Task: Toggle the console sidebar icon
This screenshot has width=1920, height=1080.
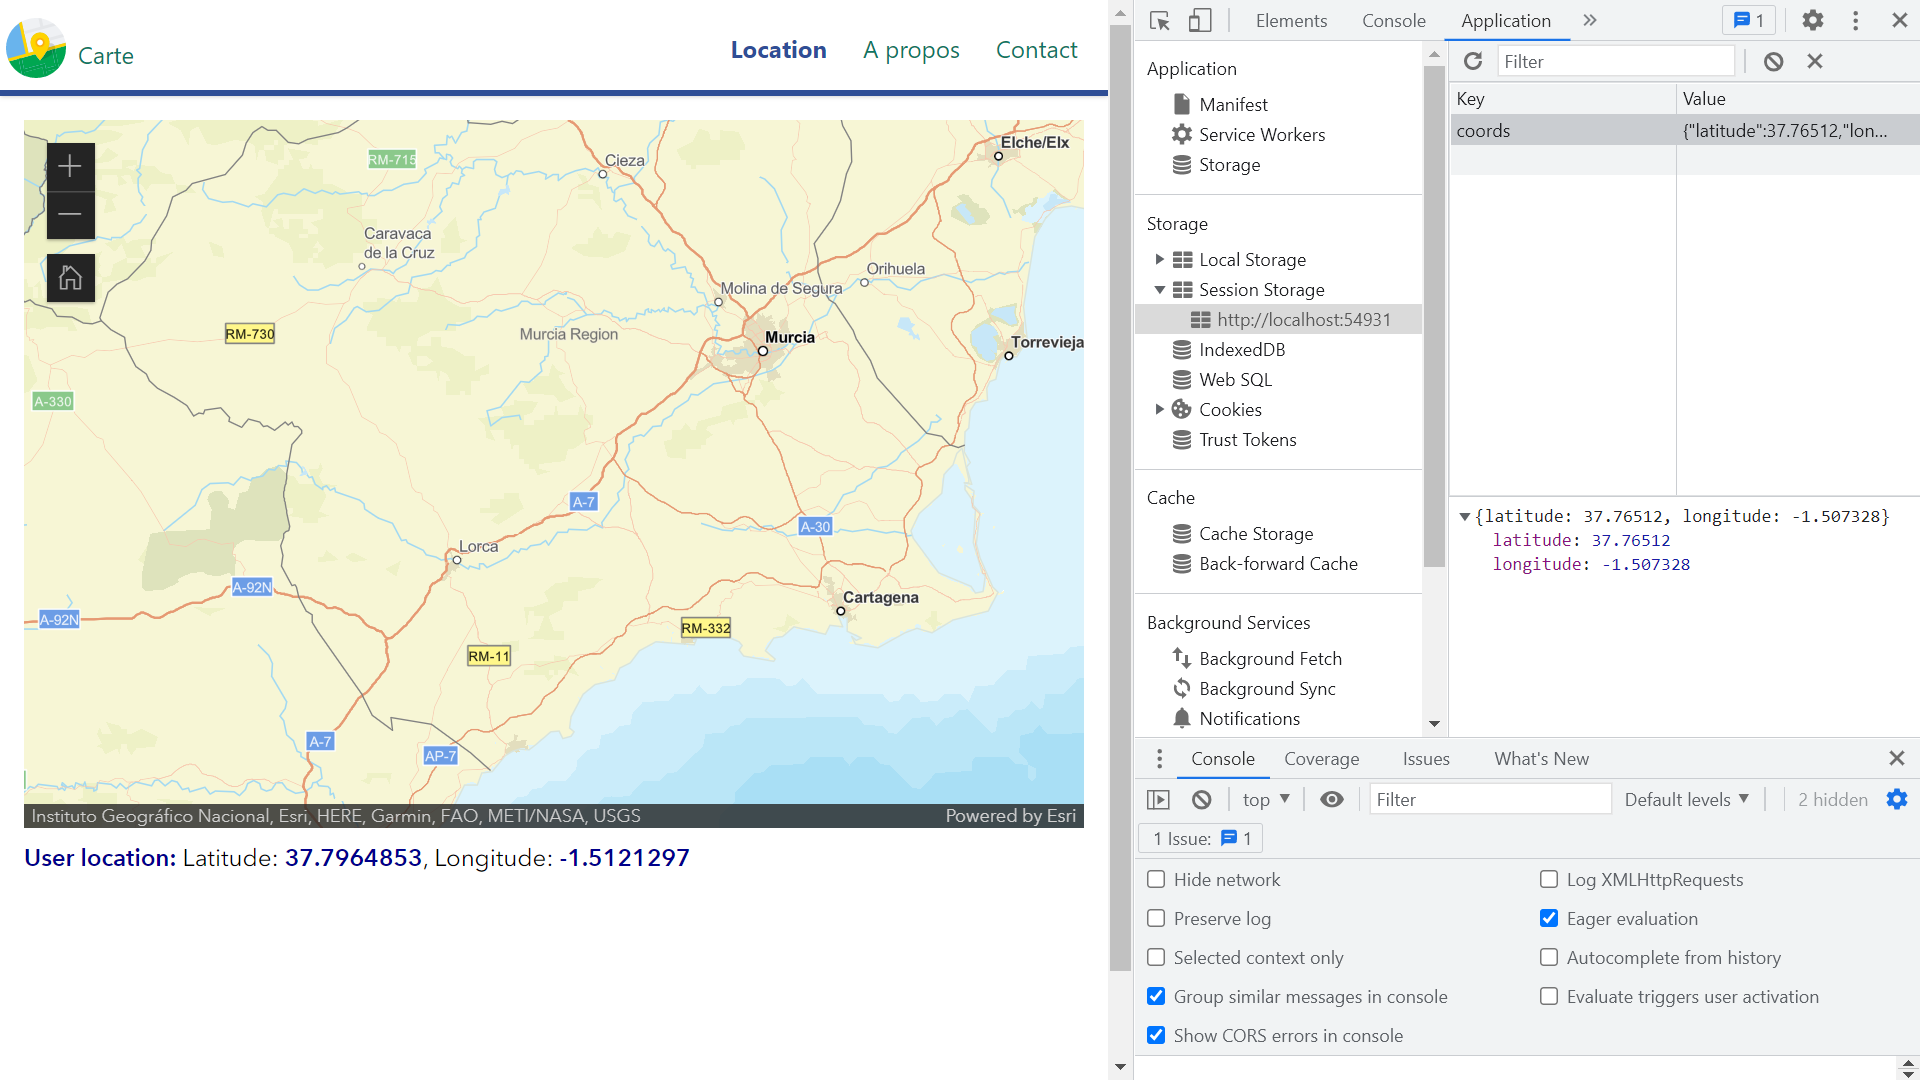Action: click(x=1158, y=799)
